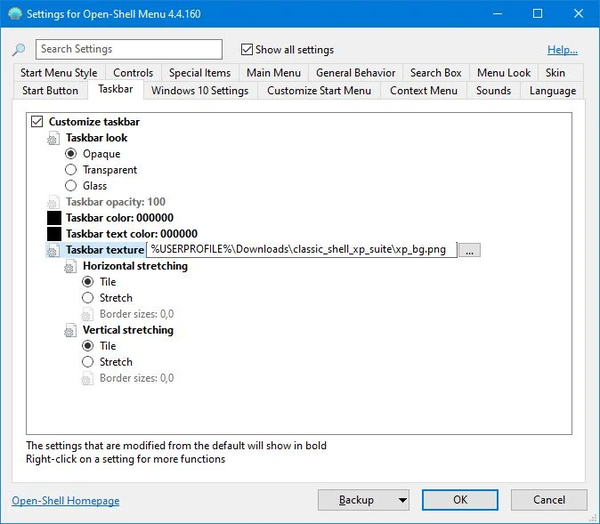Maximize the Open-Shell settings window
This screenshot has height=524, width=600.
point(538,14)
